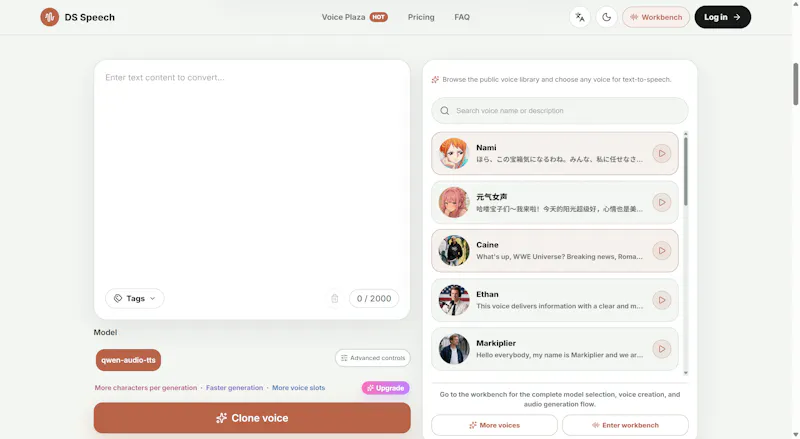Click More voice slots link

tap(298, 388)
